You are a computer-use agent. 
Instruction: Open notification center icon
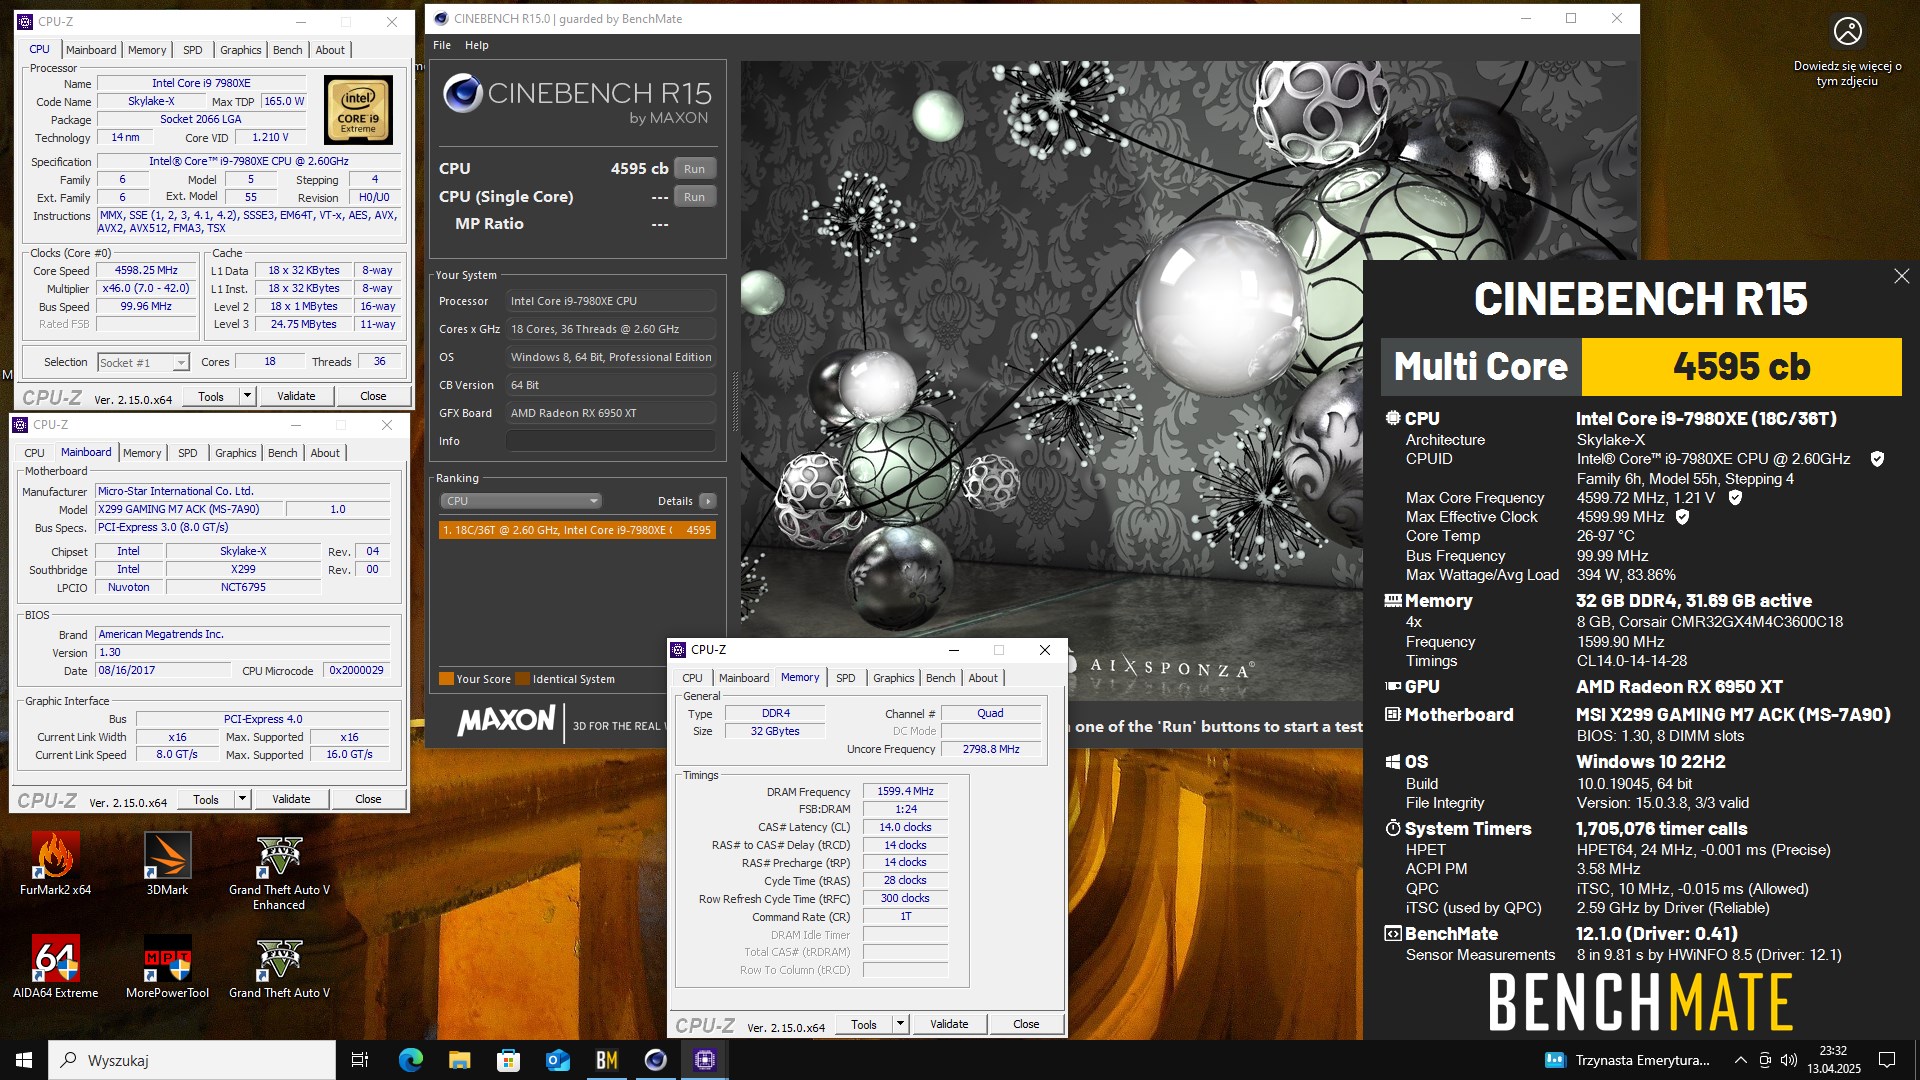(x=1887, y=1060)
